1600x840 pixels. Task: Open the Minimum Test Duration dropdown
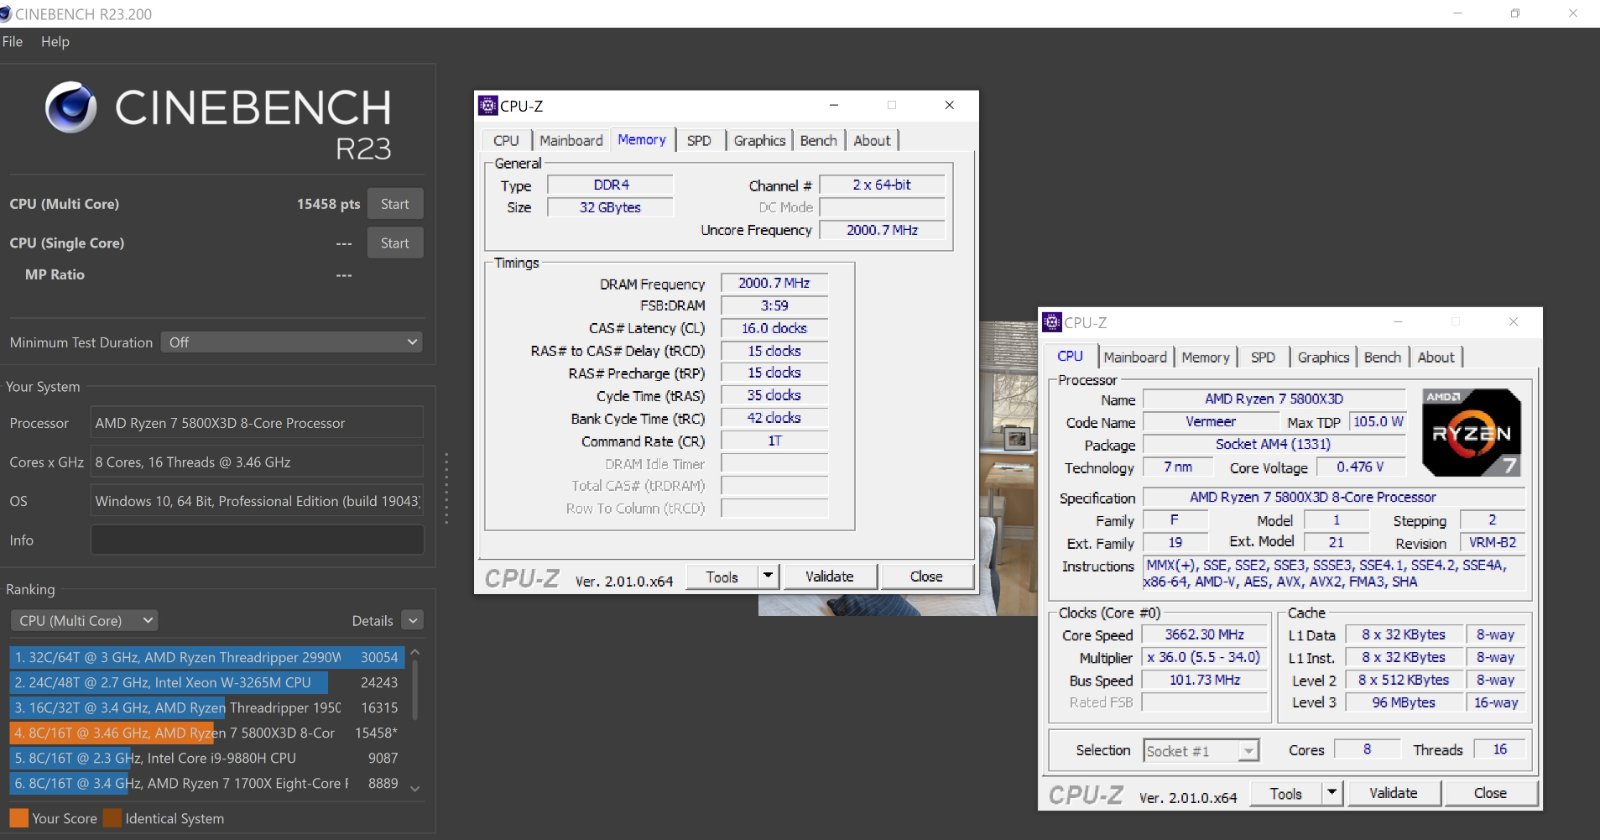click(x=292, y=342)
